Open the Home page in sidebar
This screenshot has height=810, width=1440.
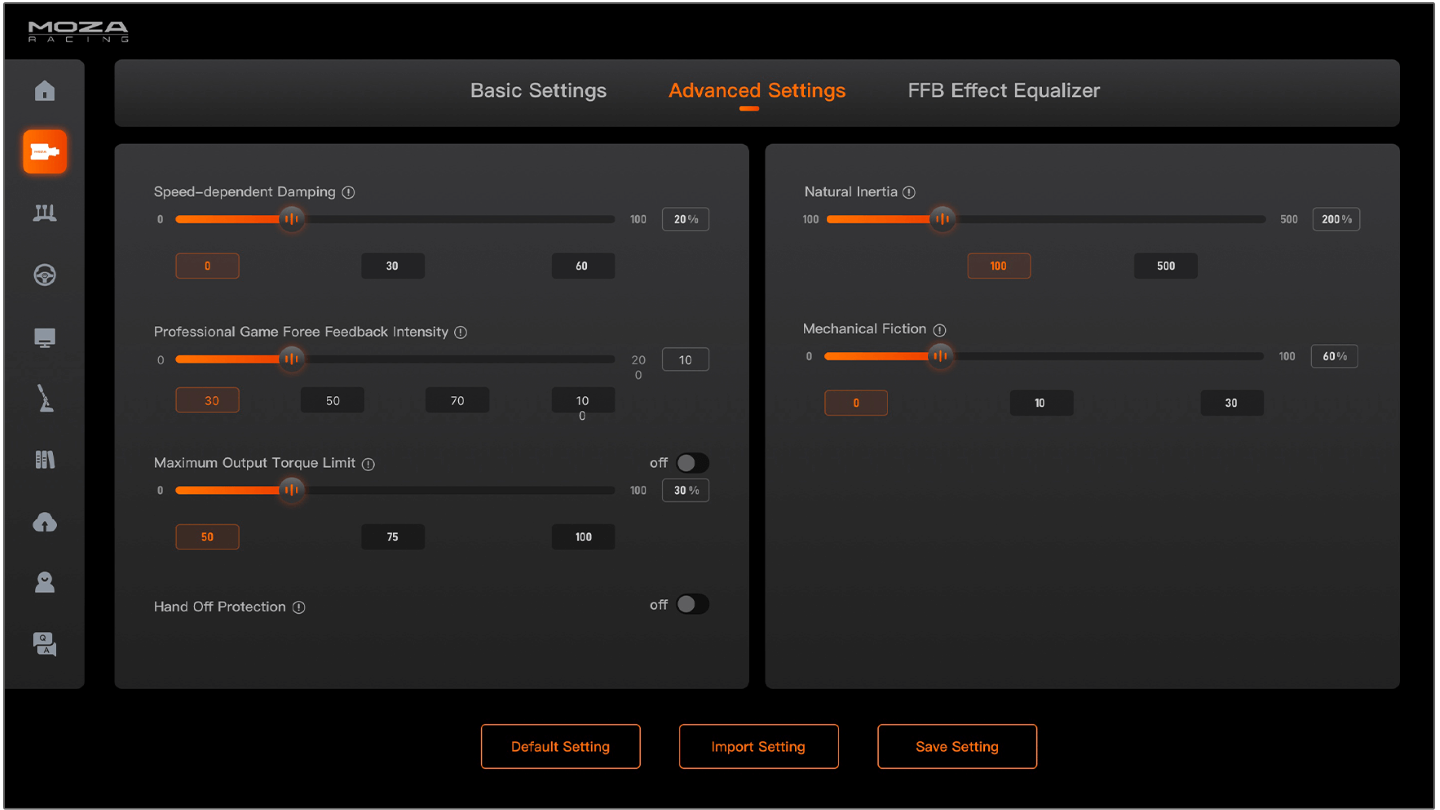[x=45, y=91]
